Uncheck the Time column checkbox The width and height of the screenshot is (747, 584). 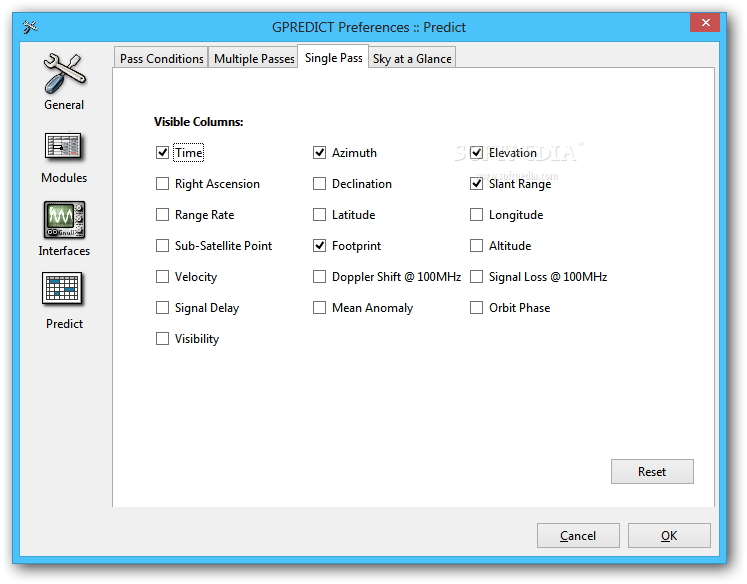162,153
